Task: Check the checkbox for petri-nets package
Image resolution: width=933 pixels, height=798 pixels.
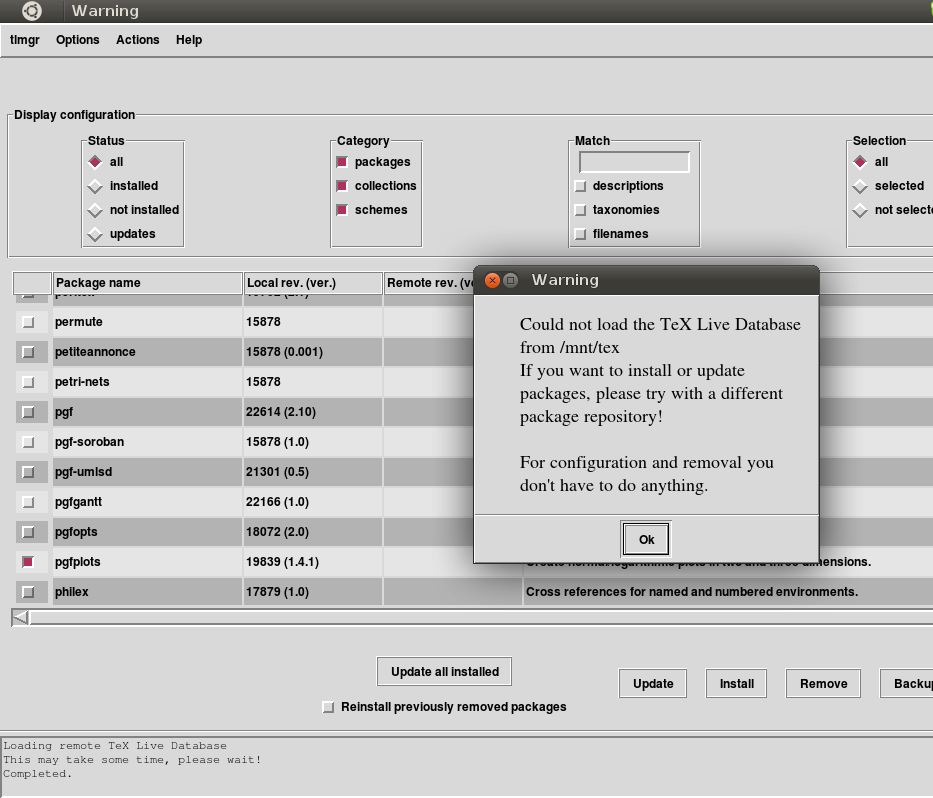Action: 28,382
